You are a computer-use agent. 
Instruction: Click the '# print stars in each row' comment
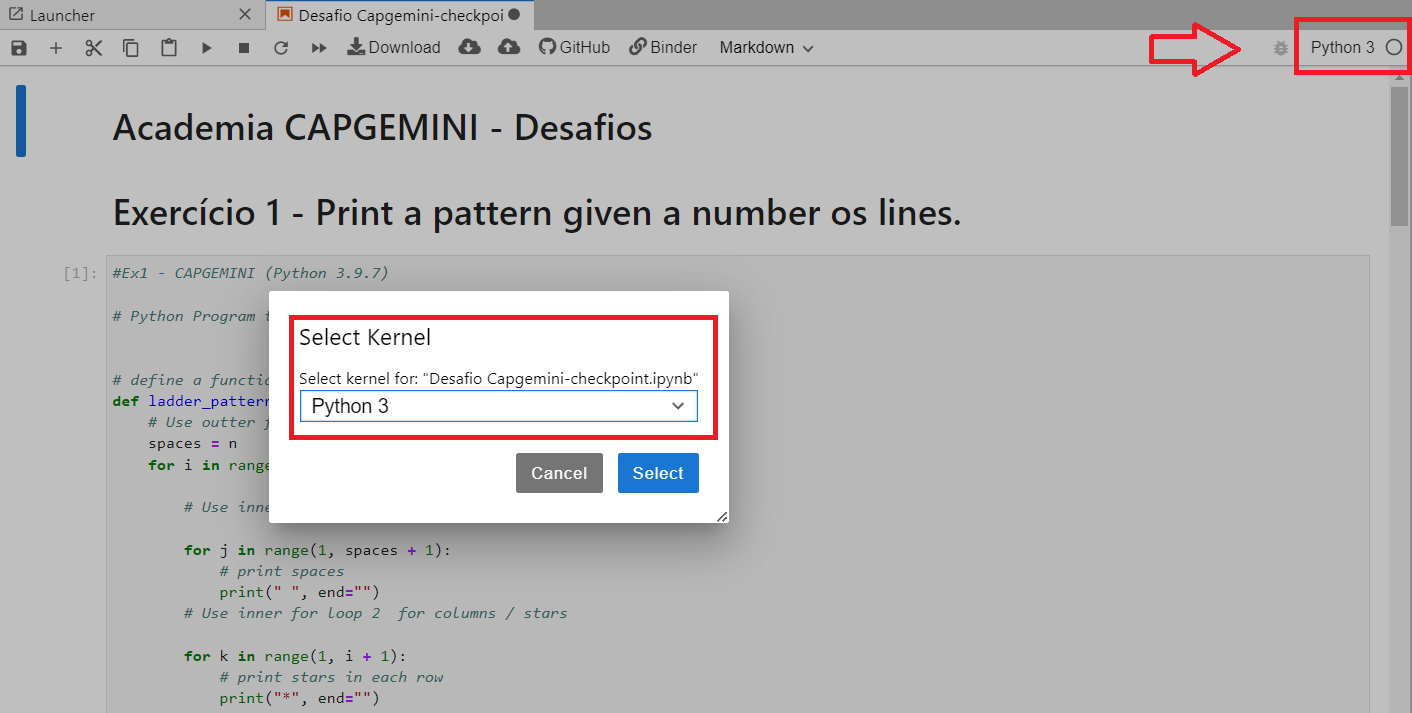[x=331, y=677]
